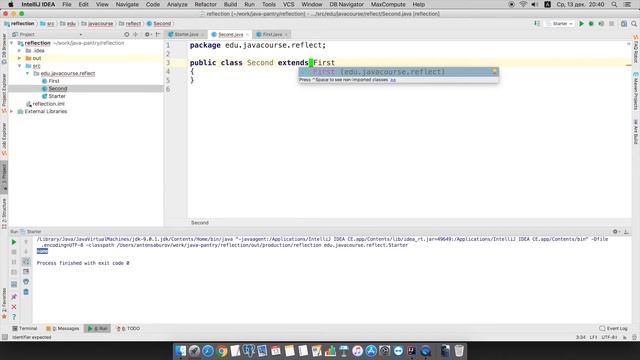
Task: Open Run panel help with the question mark icon
Action: 14,316
